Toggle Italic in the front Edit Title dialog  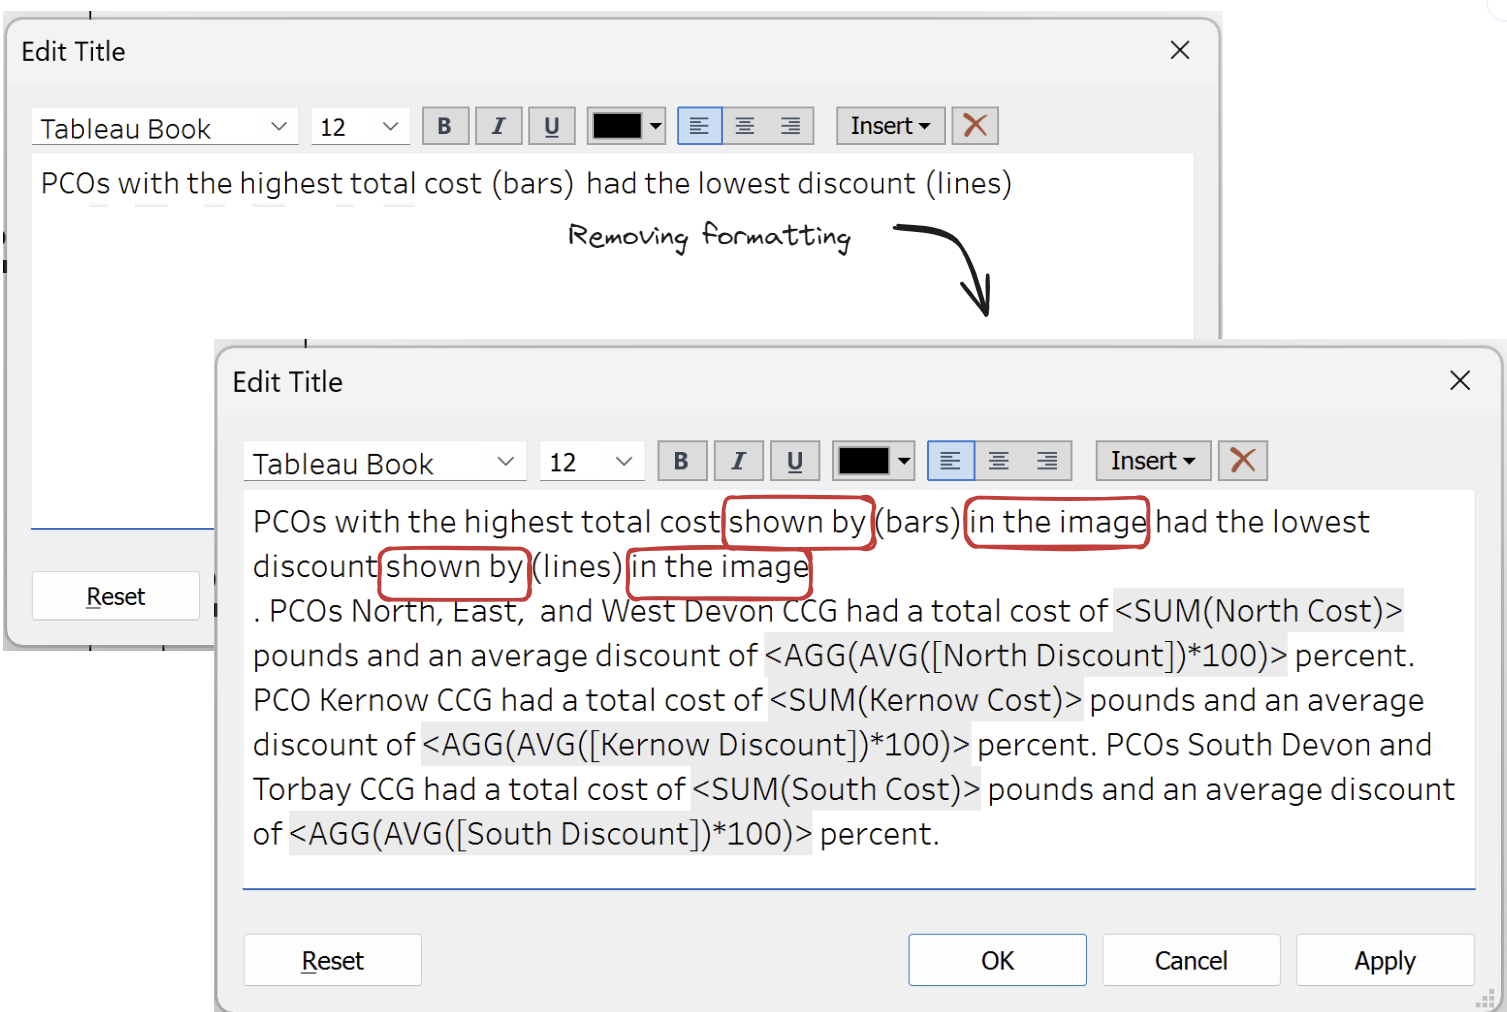click(x=739, y=461)
